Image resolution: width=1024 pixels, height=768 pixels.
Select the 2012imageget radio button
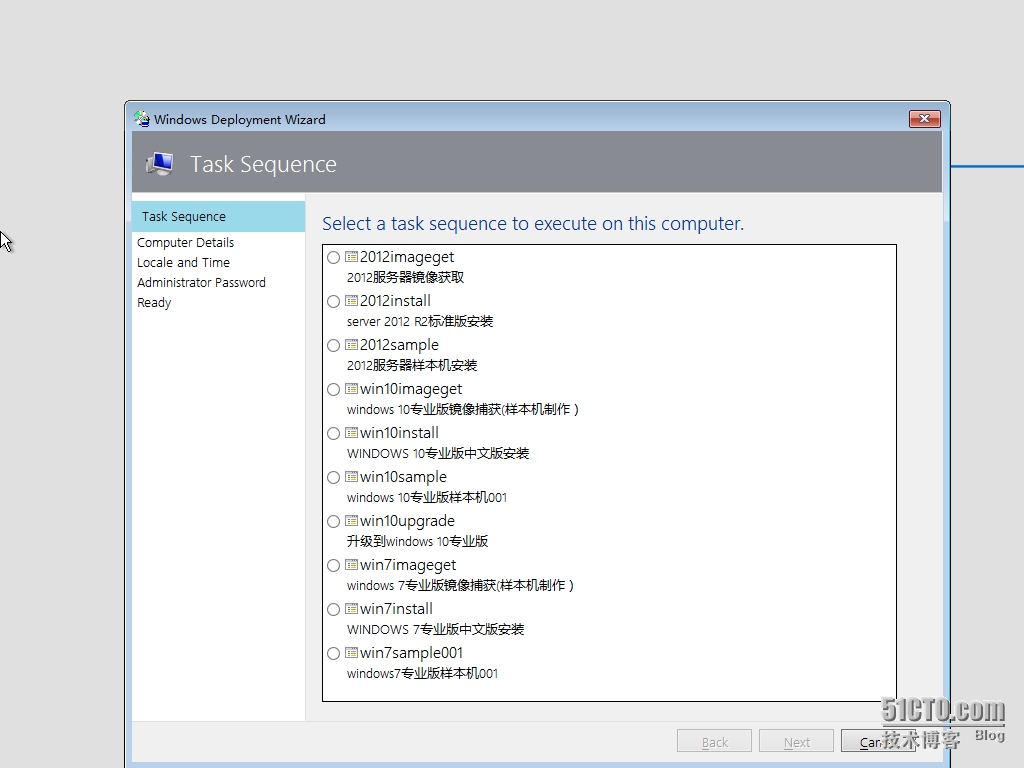point(334,257)
